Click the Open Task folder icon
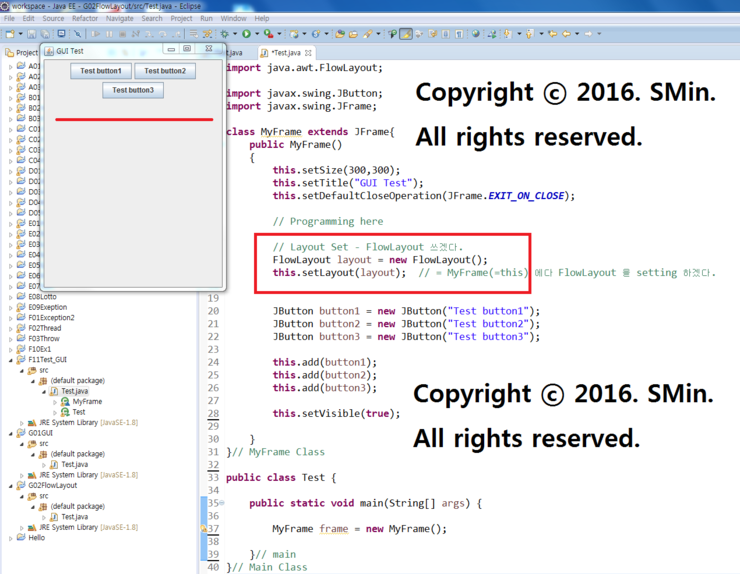This screenshot has width=740, height=574. [x=353, y=34]
